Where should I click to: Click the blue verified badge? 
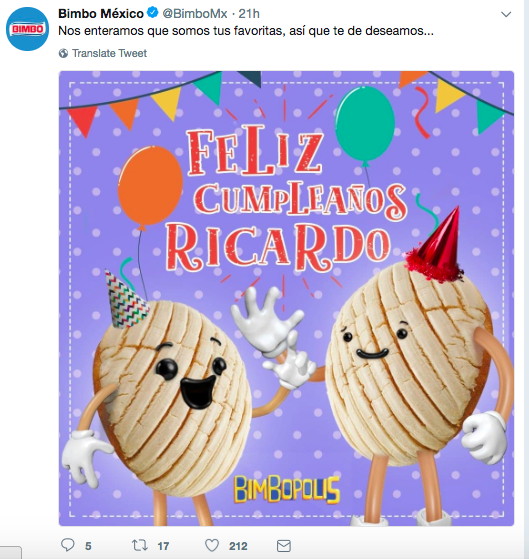[153, 13]
